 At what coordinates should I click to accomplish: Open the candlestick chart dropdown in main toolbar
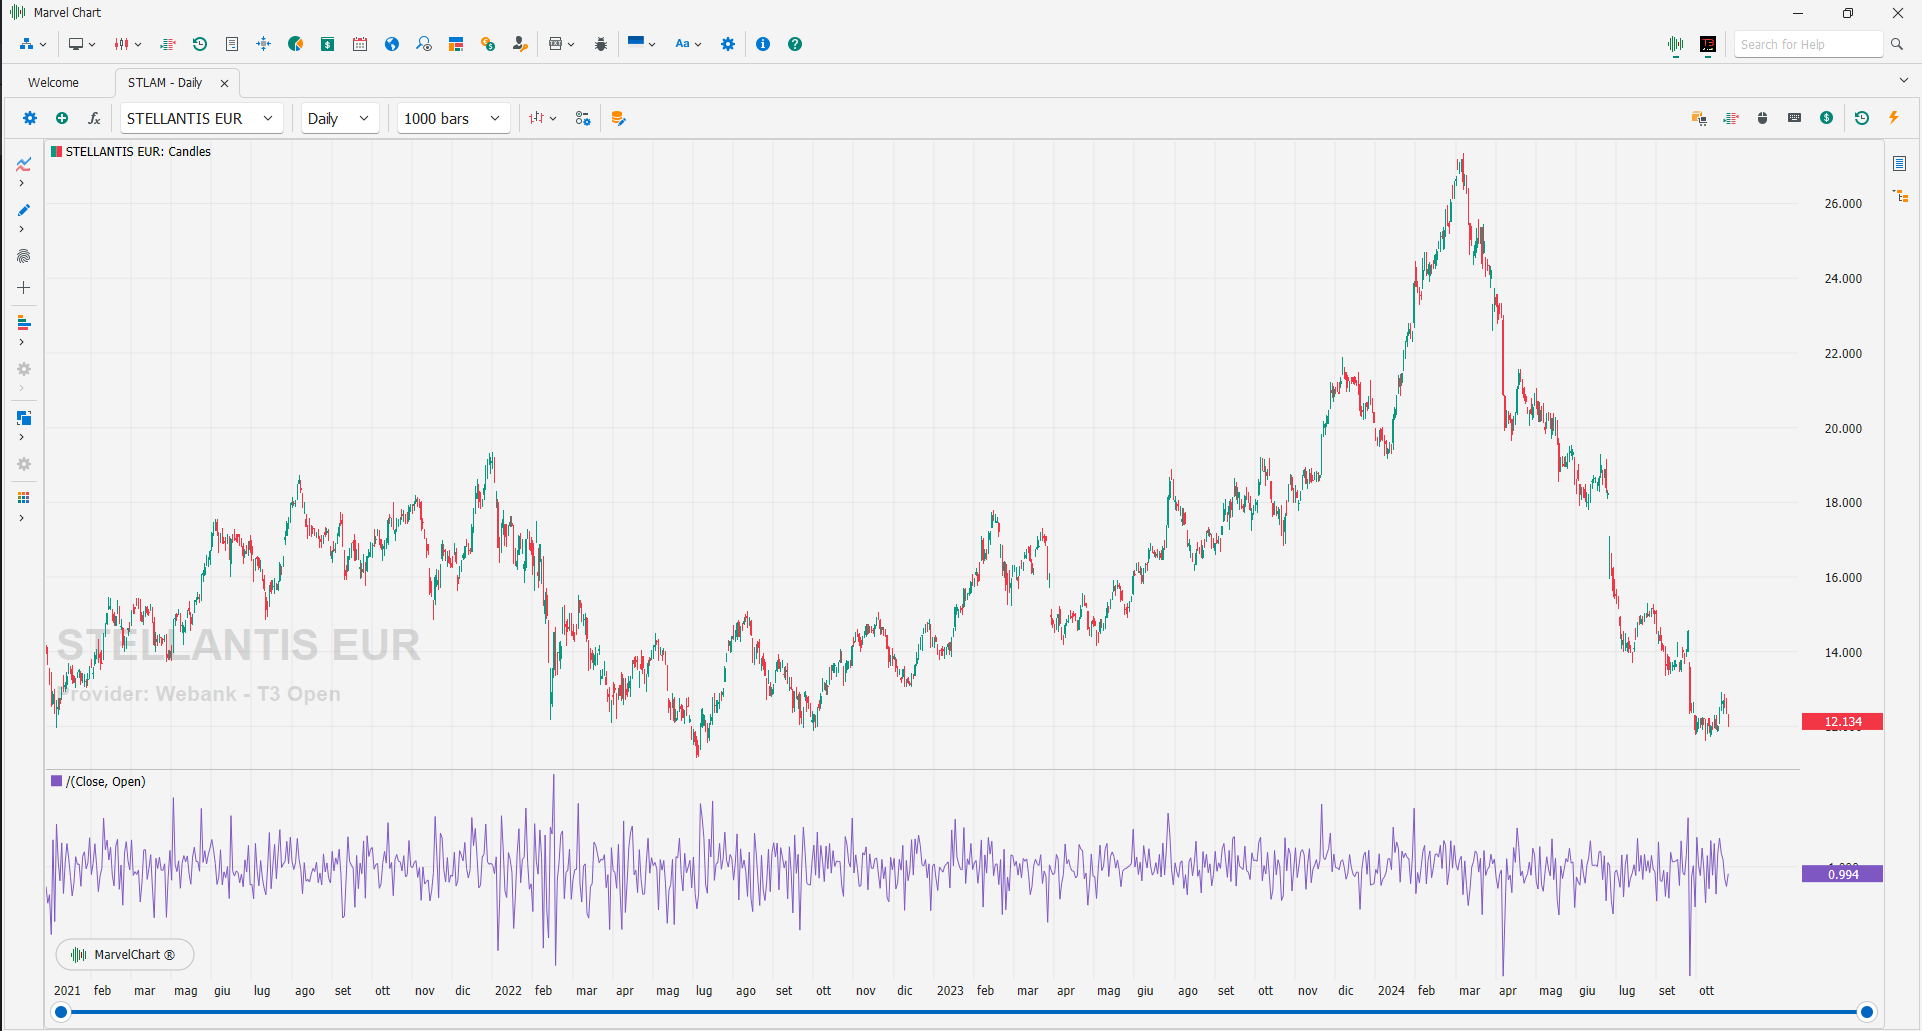point(128,44)
